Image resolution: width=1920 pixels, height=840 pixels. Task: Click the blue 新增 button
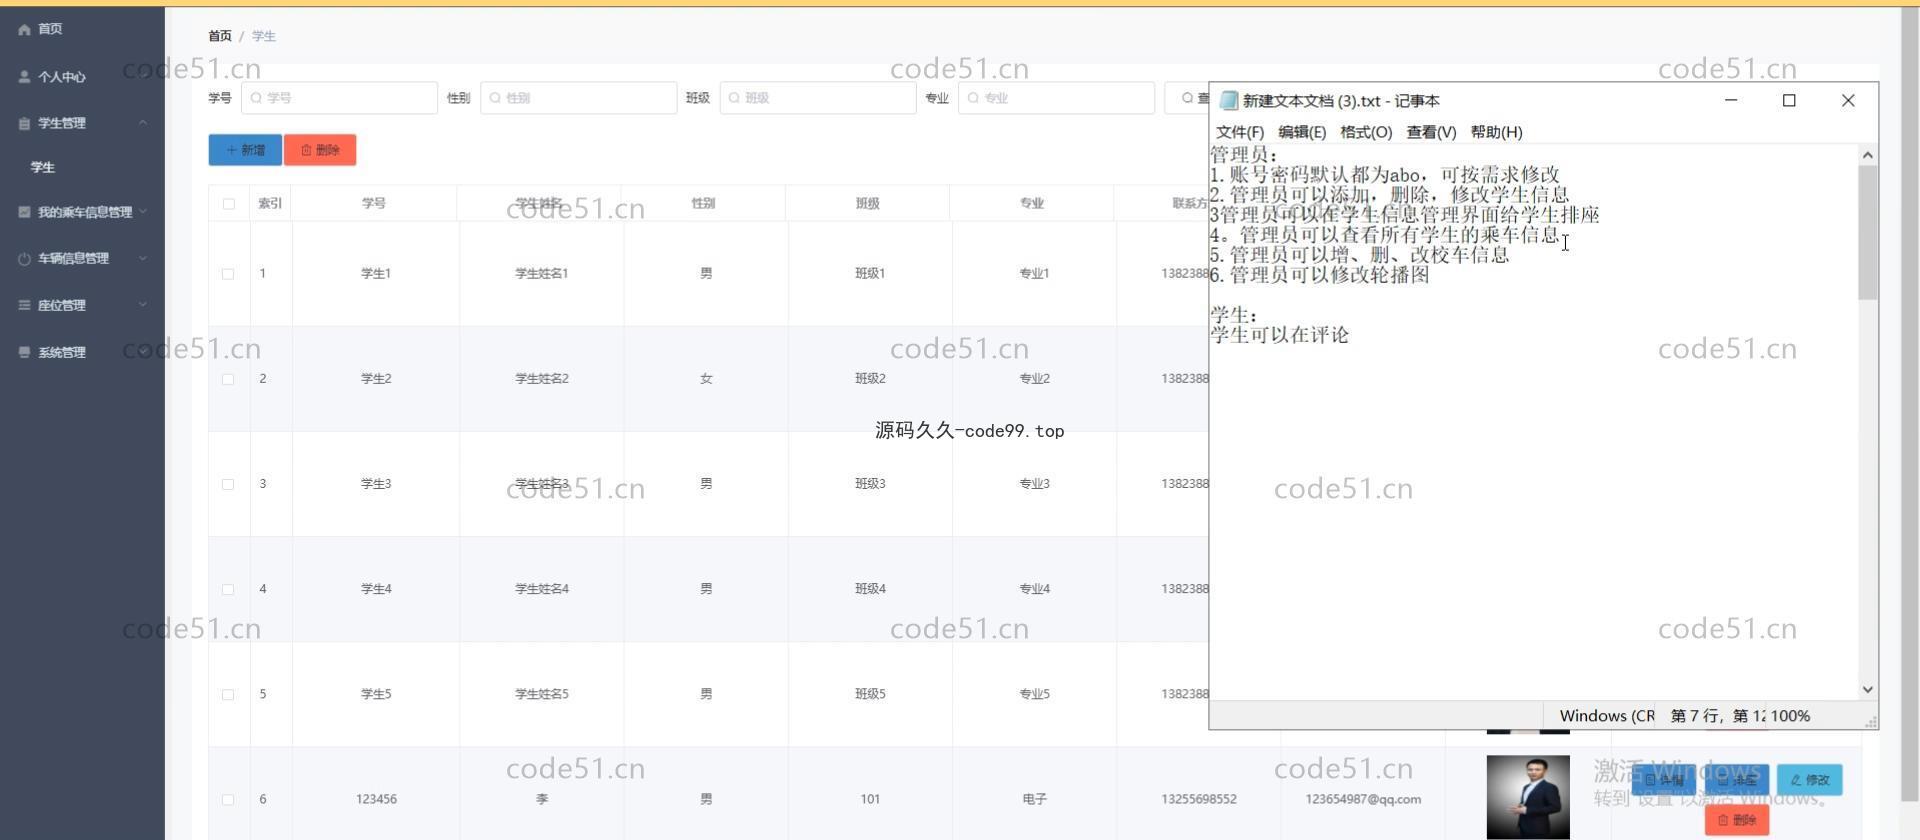point(245,150)
